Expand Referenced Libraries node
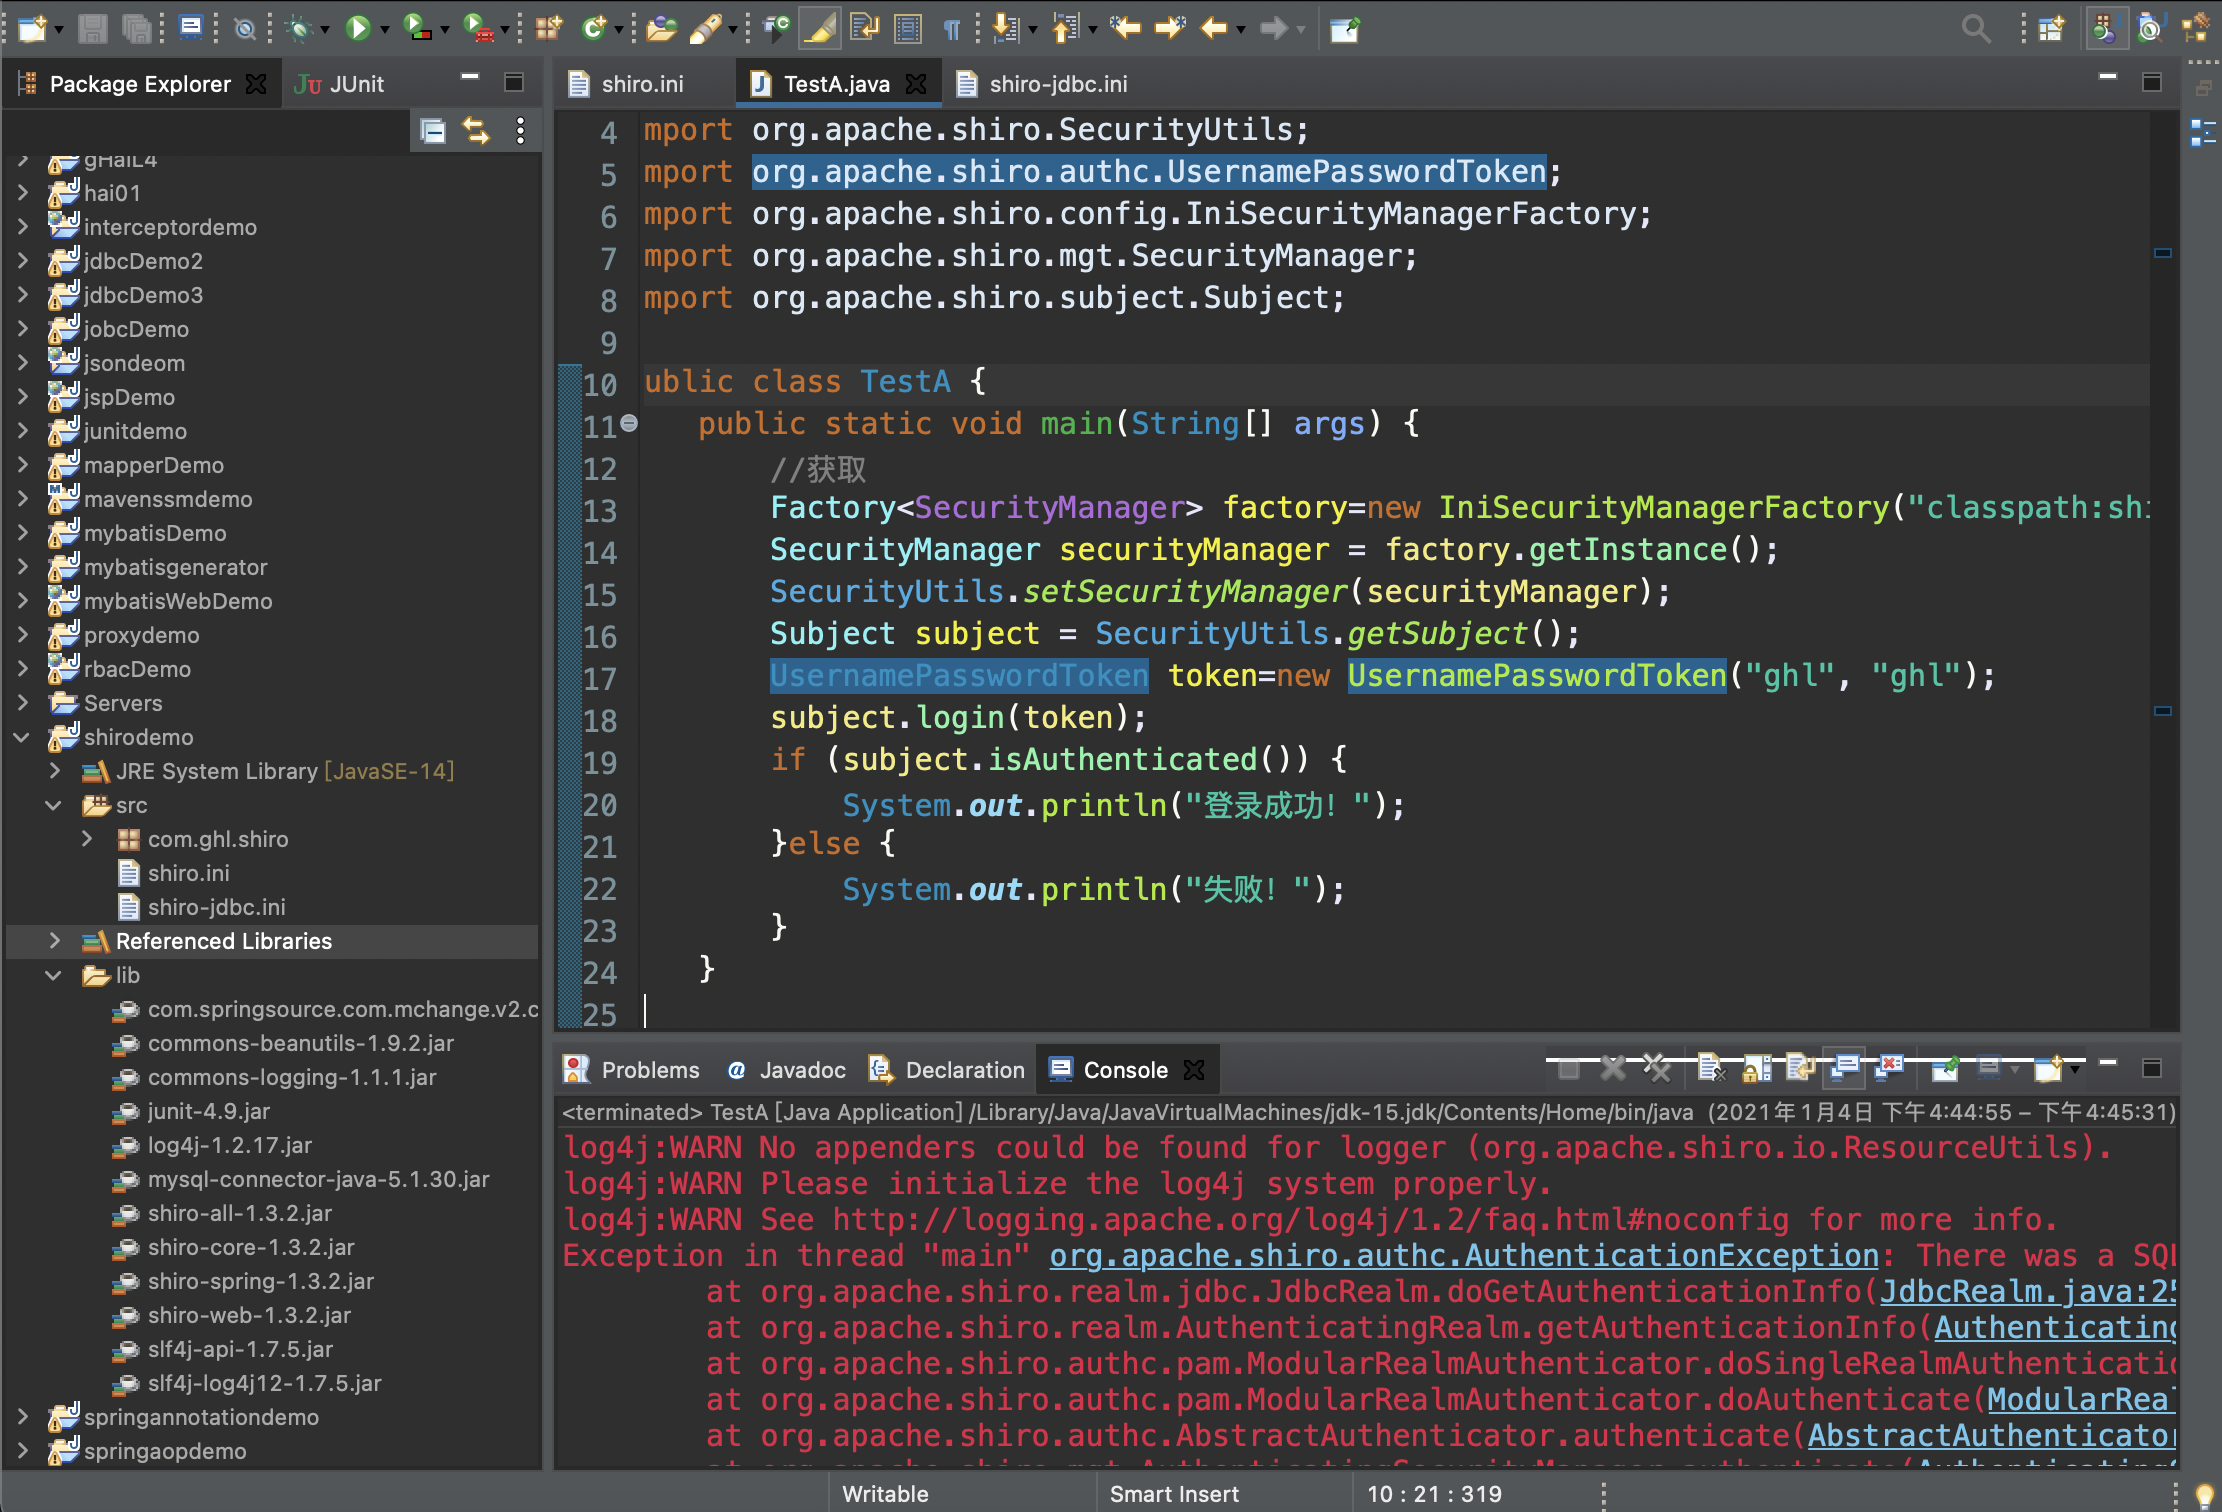 point(55,941)
